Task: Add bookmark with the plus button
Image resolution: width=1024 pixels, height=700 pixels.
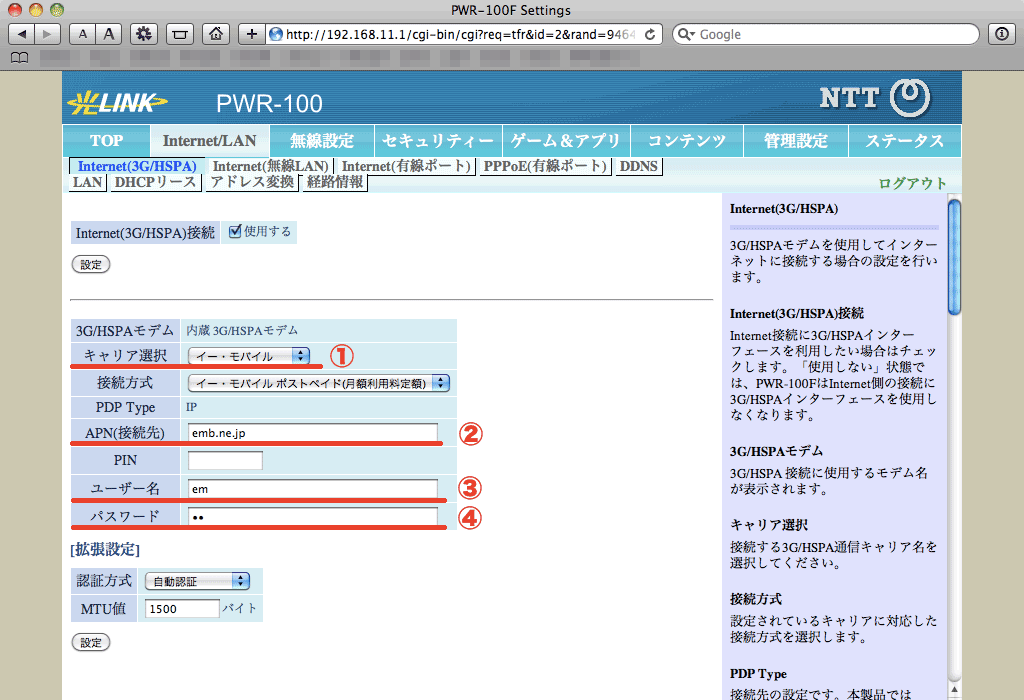Action: [x=251, y=34]
